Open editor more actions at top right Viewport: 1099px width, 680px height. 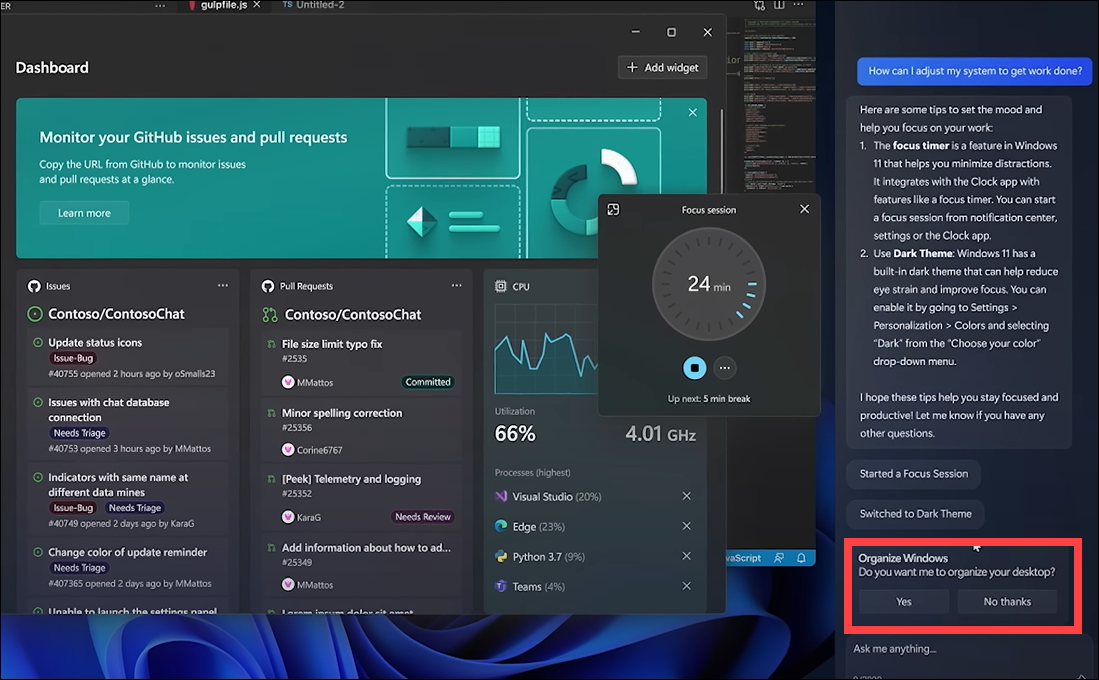798,4
